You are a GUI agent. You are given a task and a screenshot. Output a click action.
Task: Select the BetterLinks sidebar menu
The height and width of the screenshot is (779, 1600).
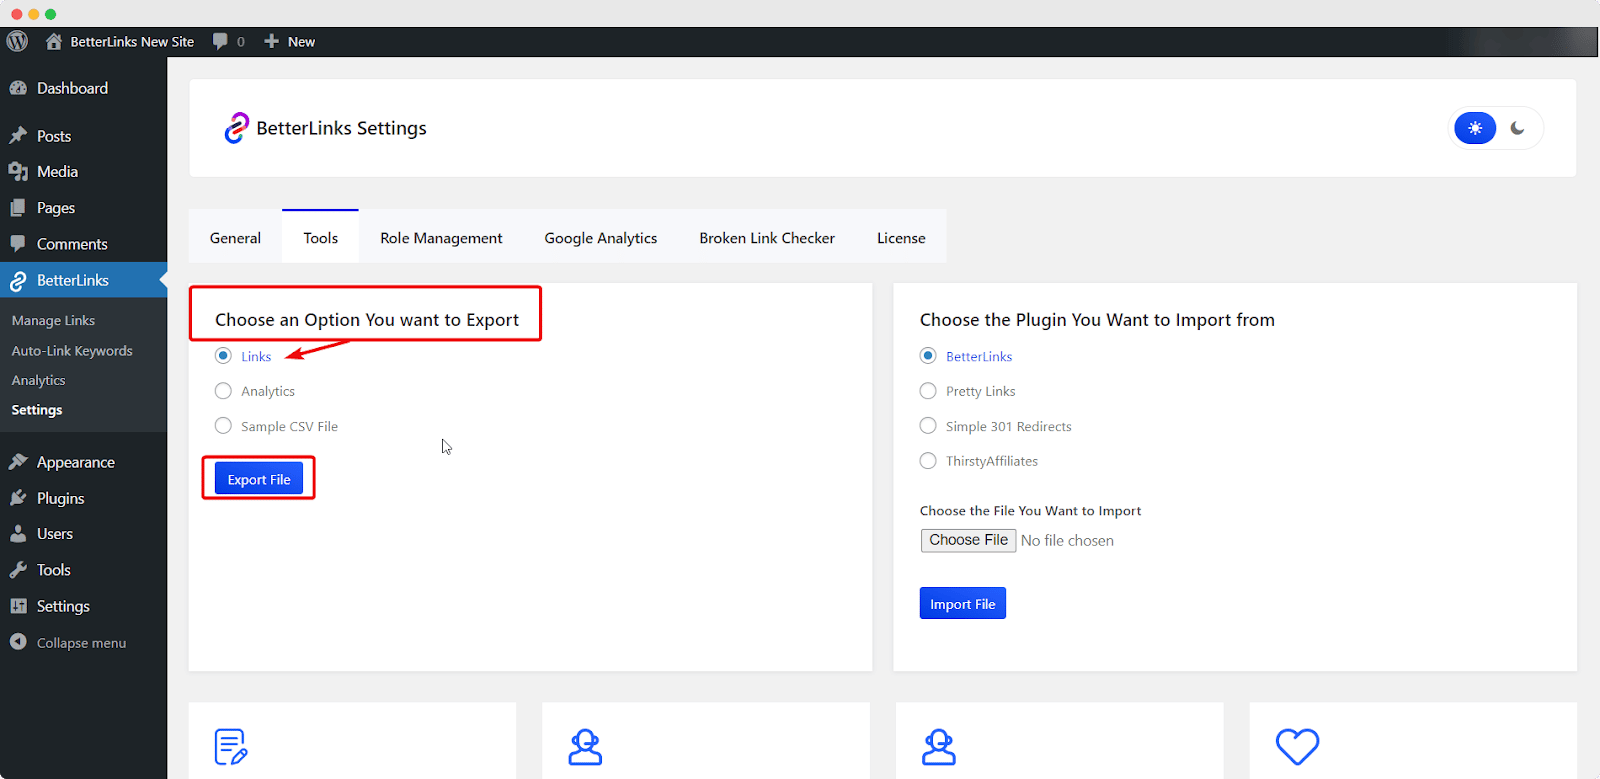83,280
